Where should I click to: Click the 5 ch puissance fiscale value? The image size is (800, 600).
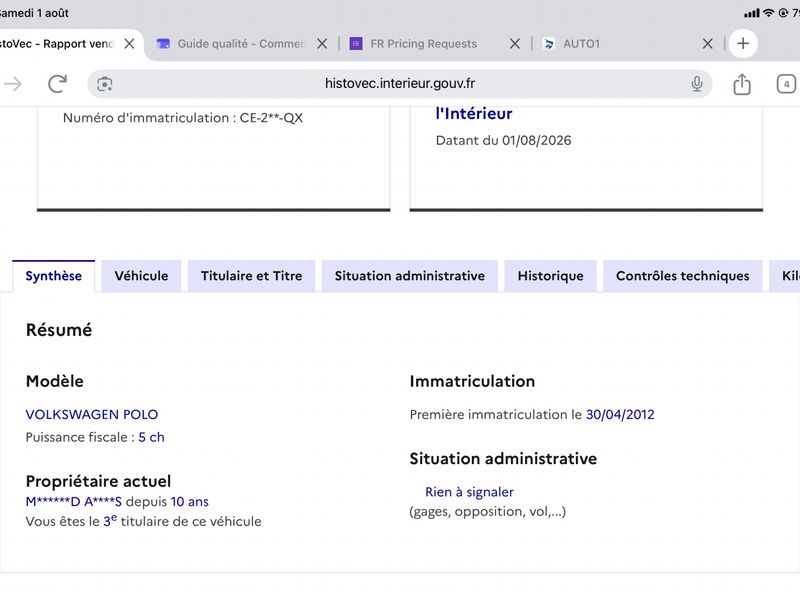(x=152, y=437)
